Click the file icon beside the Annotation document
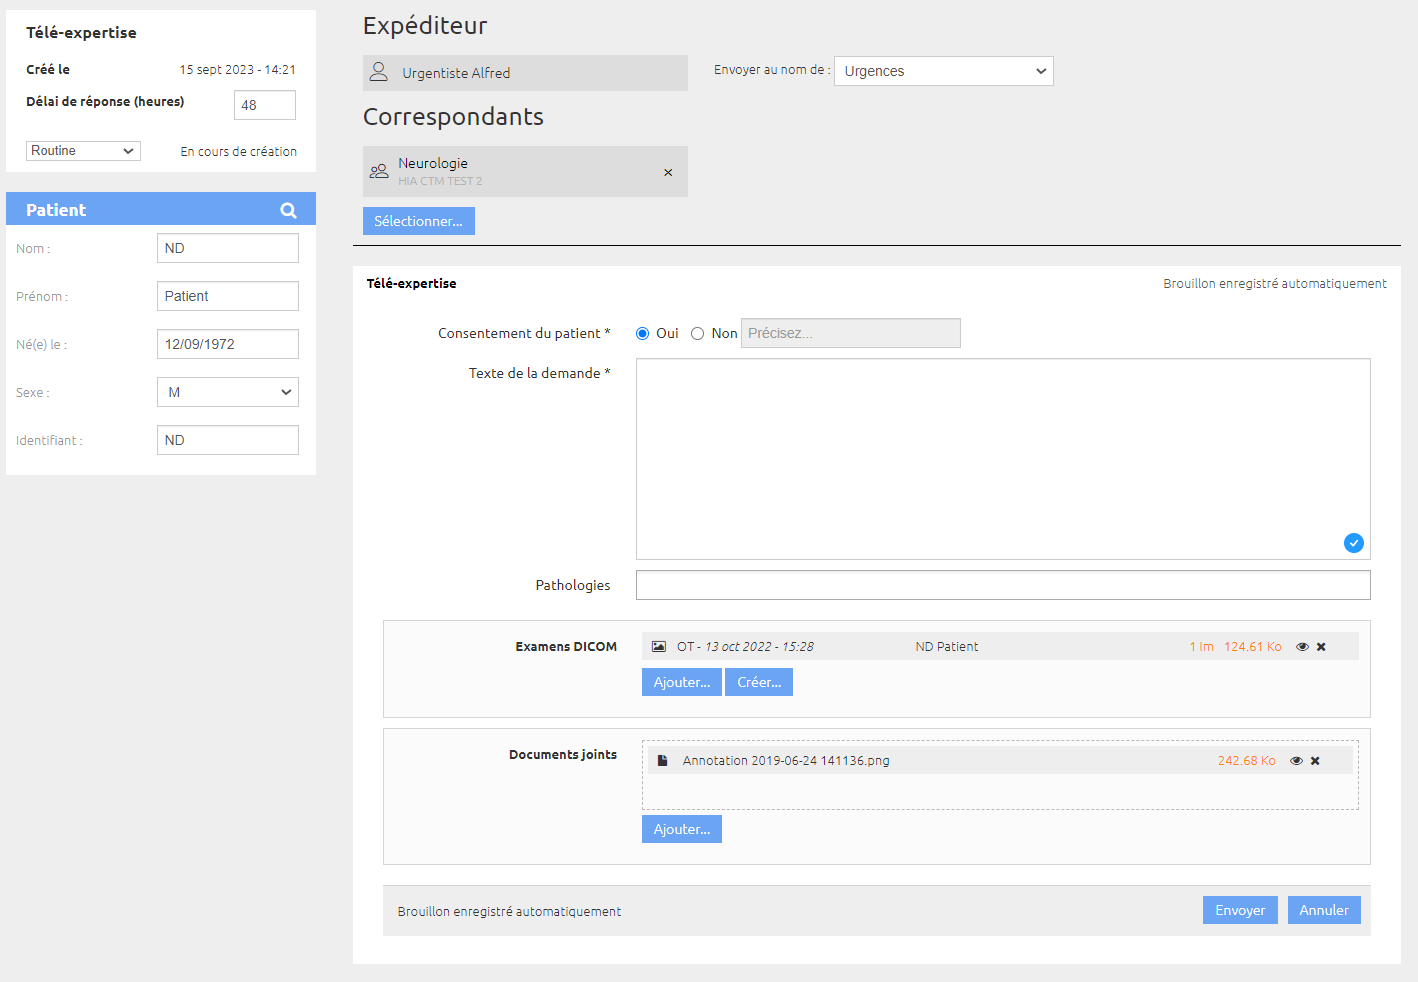 [x=662, y=761]
